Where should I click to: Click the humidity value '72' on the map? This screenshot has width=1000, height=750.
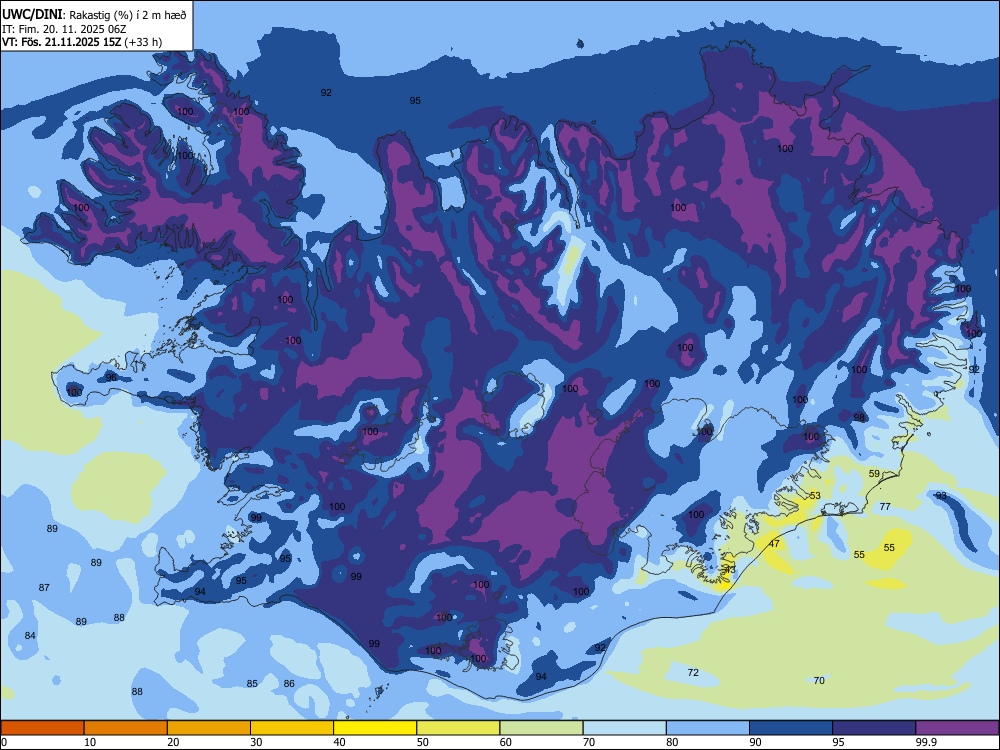point(693,672)
